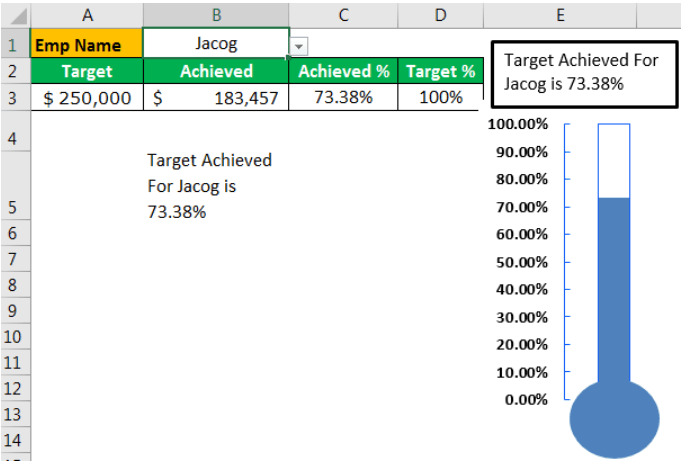Click the Target % header cell
Image resolution: width=683 pixels, height=465 pixels.
point(440,71)
